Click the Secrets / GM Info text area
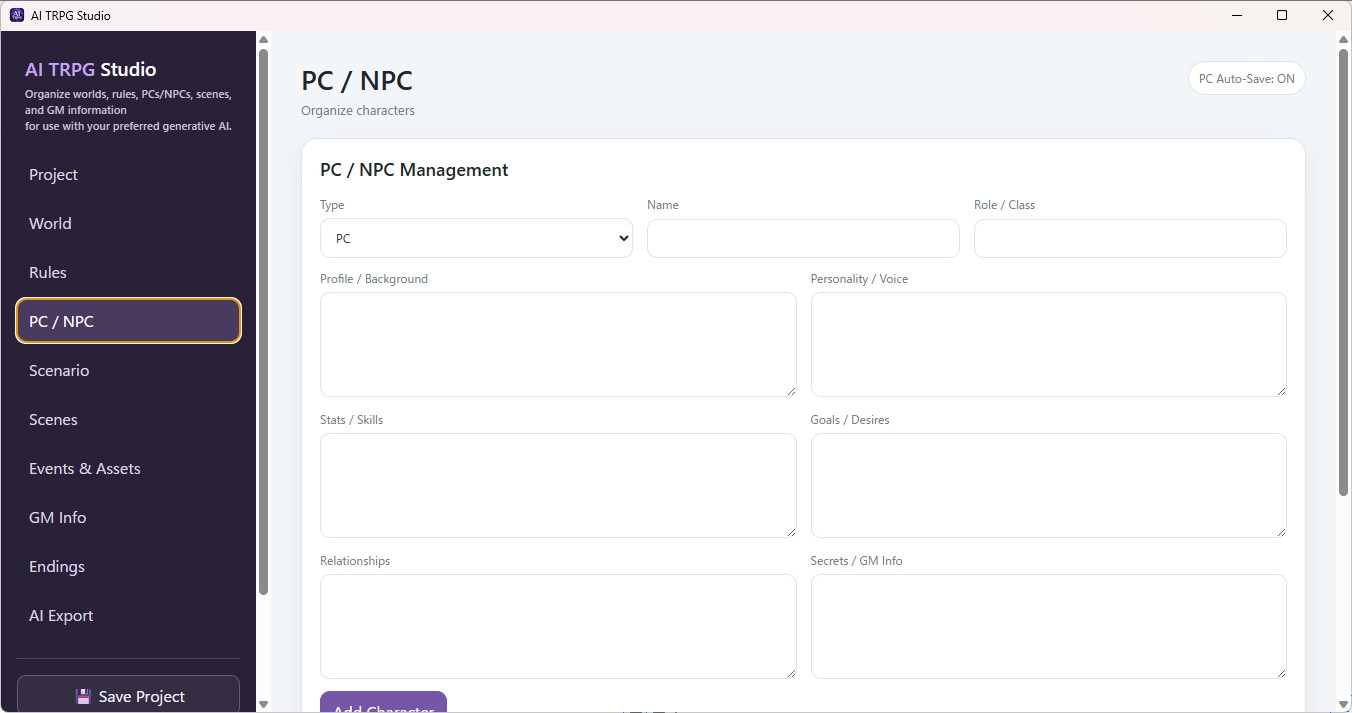 pos(1048,626)
